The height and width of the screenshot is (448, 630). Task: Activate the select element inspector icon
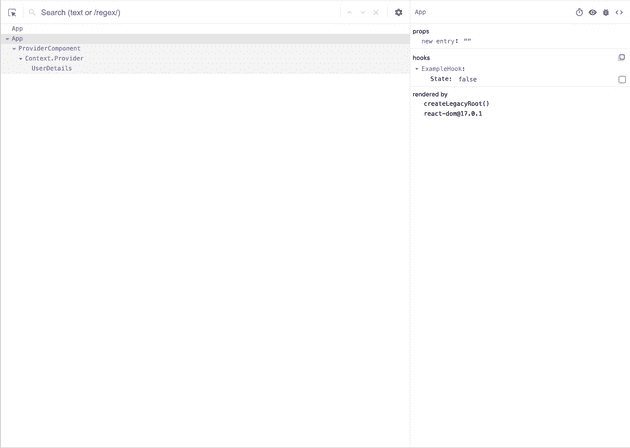(12, 12)
